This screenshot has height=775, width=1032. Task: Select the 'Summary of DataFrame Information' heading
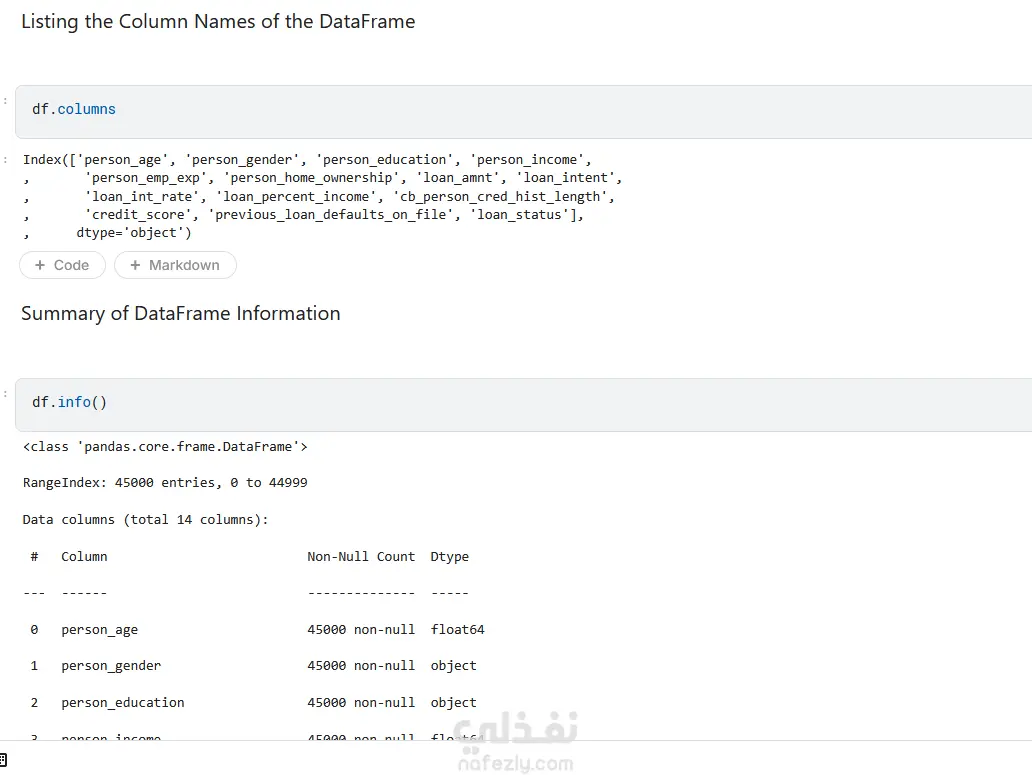coord(181,314)
